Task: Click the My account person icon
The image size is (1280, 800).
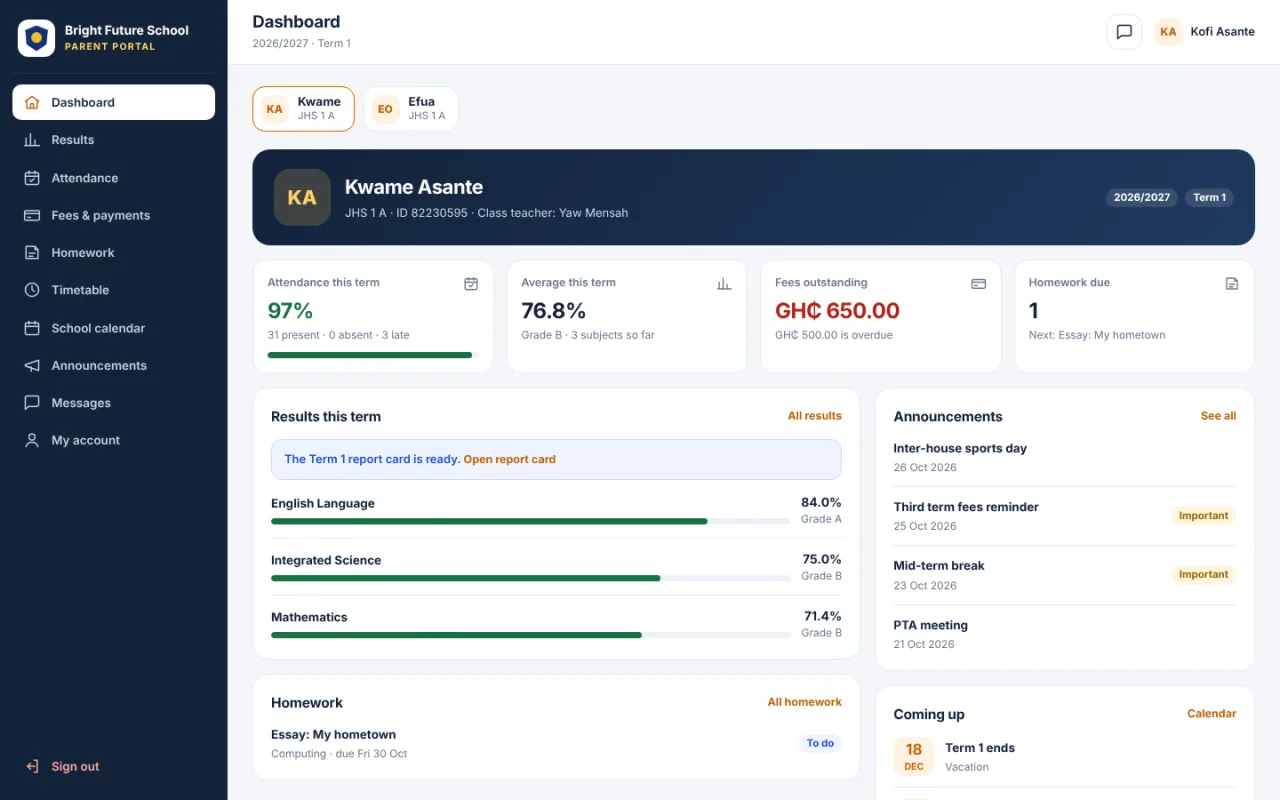Action: (x=32, y=440)
